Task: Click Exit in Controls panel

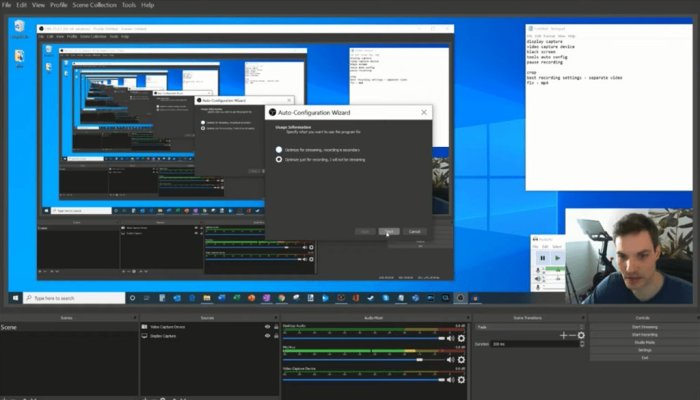Action: 645,358
